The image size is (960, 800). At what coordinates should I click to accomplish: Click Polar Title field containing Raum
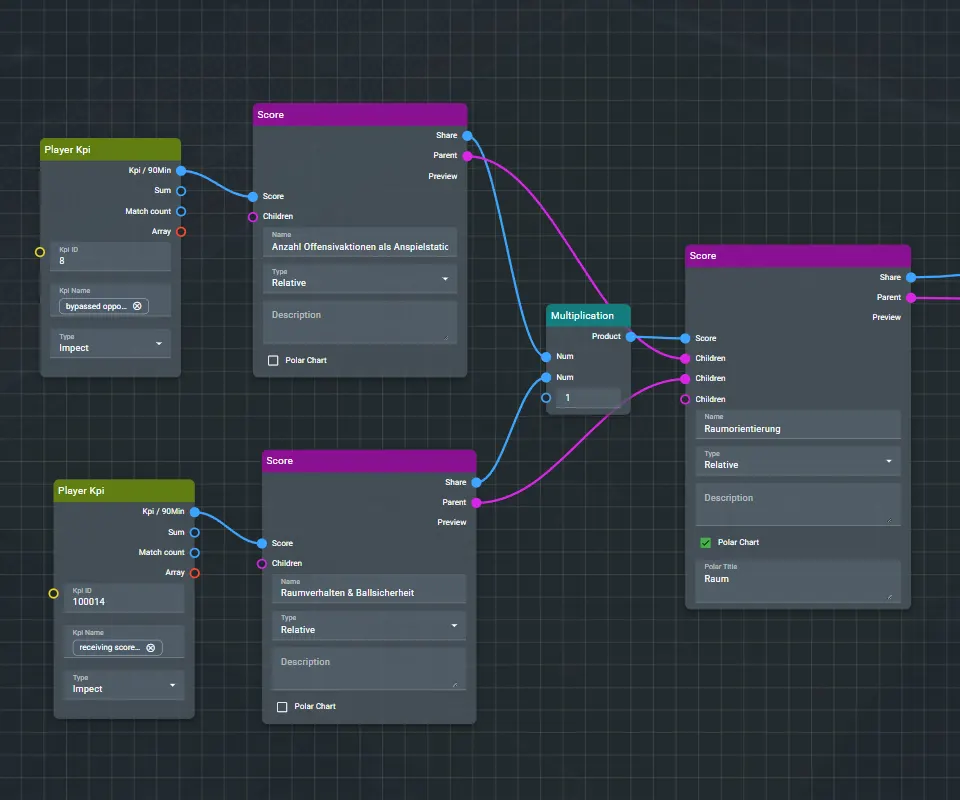pyautogui.click(x=798, y=581)
